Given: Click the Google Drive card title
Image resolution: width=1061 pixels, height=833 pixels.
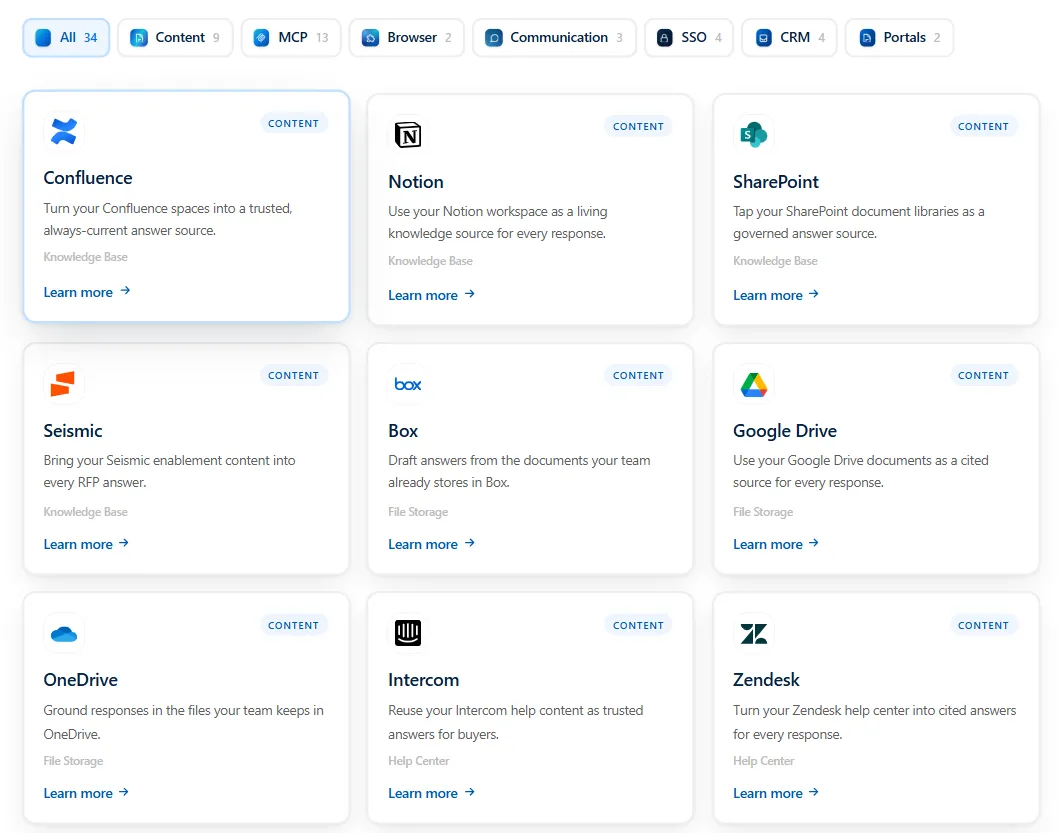Looking at the screenshot, I should pos(785,431).
